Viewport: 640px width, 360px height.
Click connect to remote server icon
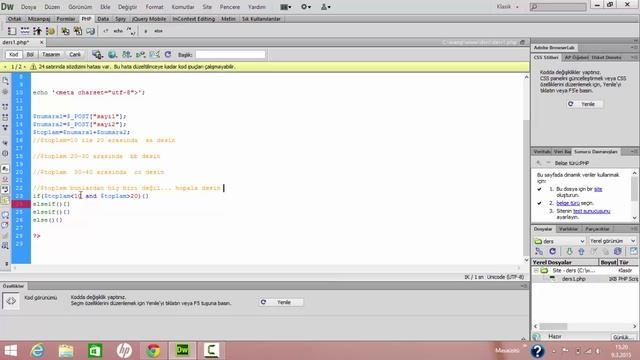tap(539, 251)
